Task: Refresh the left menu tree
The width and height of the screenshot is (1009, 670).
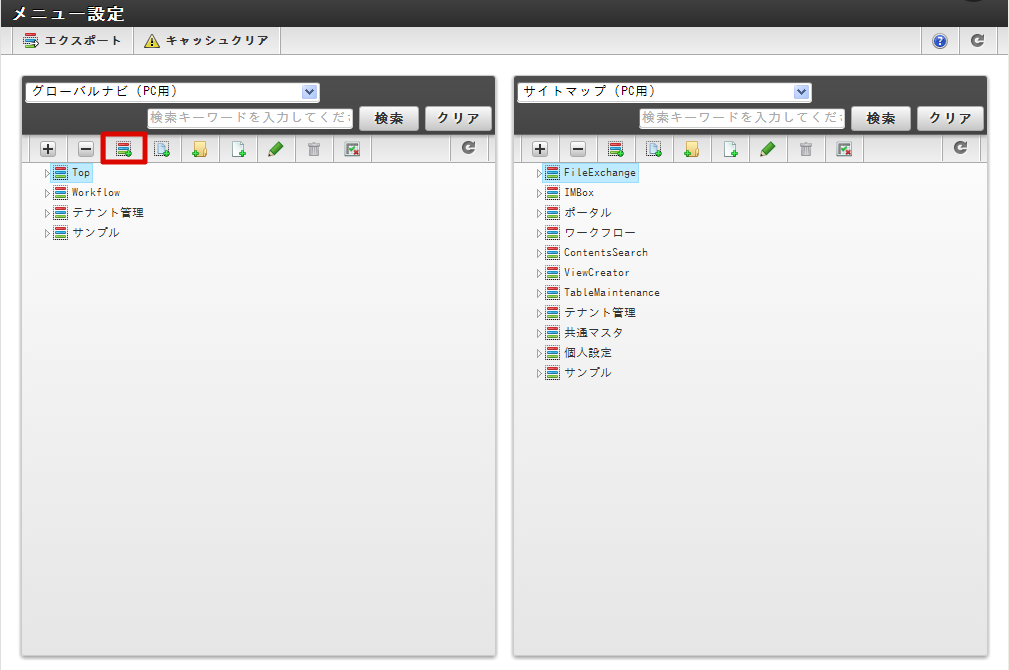Action: (466, 148)
